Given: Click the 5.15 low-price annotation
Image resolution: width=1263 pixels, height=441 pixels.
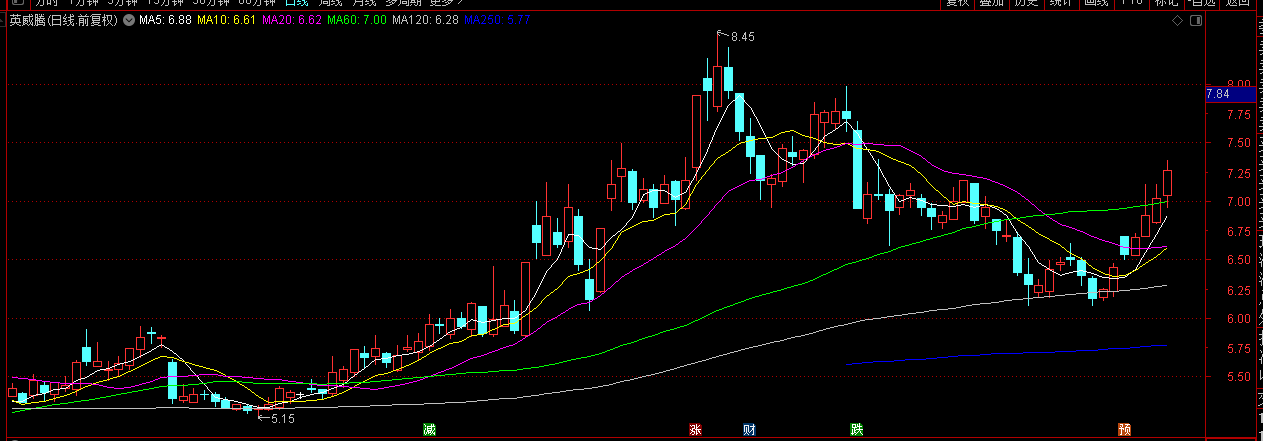Looking at the screenshot, I should click(283, 418).
